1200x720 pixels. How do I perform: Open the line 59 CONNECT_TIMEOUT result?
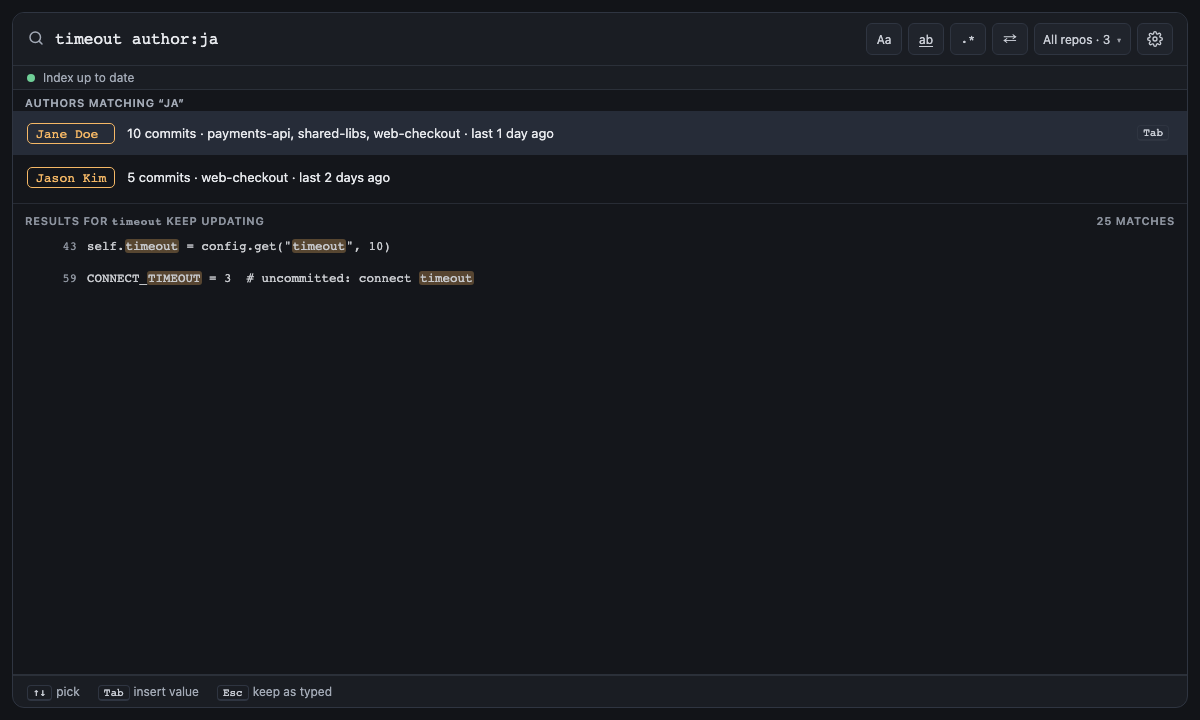(600, 278)
